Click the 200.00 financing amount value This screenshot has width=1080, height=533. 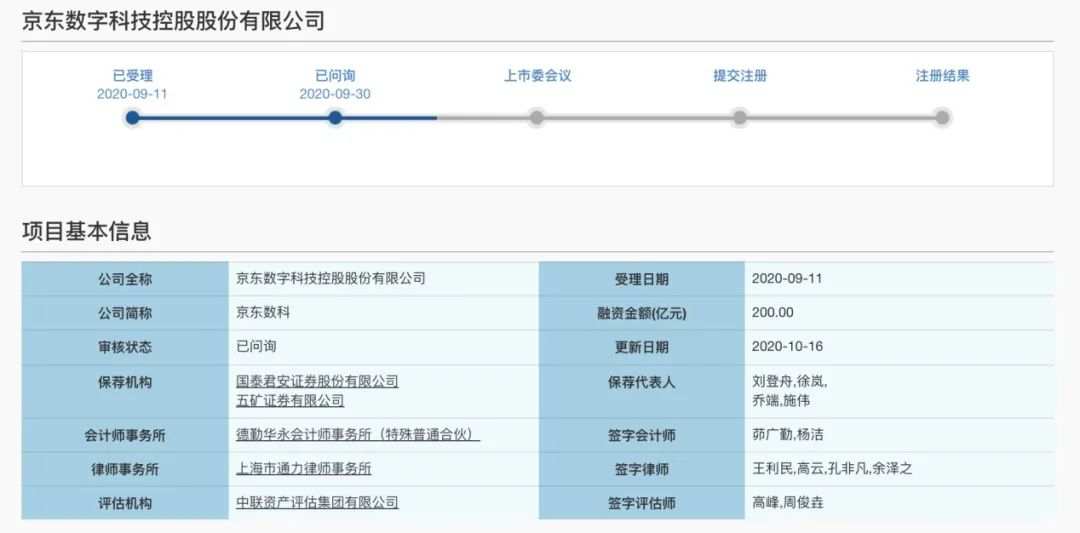773,313
